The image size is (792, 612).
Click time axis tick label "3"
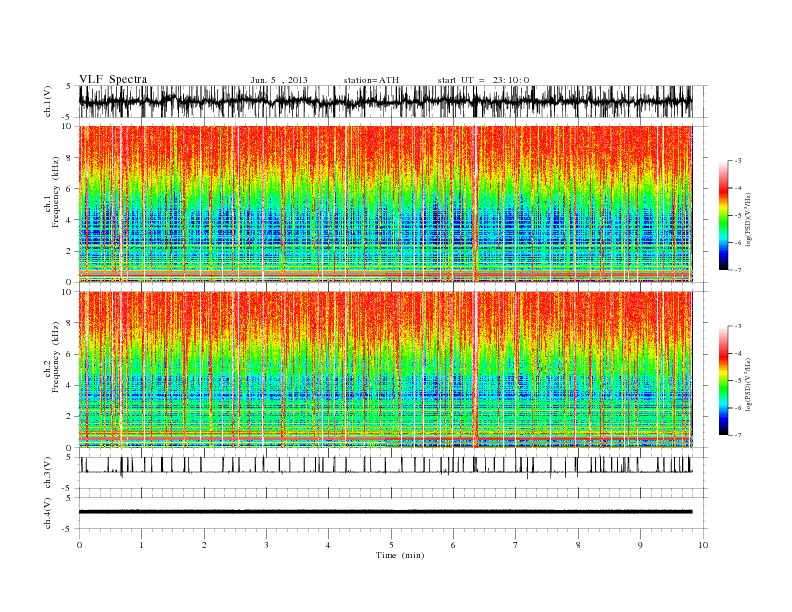pyautogui.click(x=266, y=545)
